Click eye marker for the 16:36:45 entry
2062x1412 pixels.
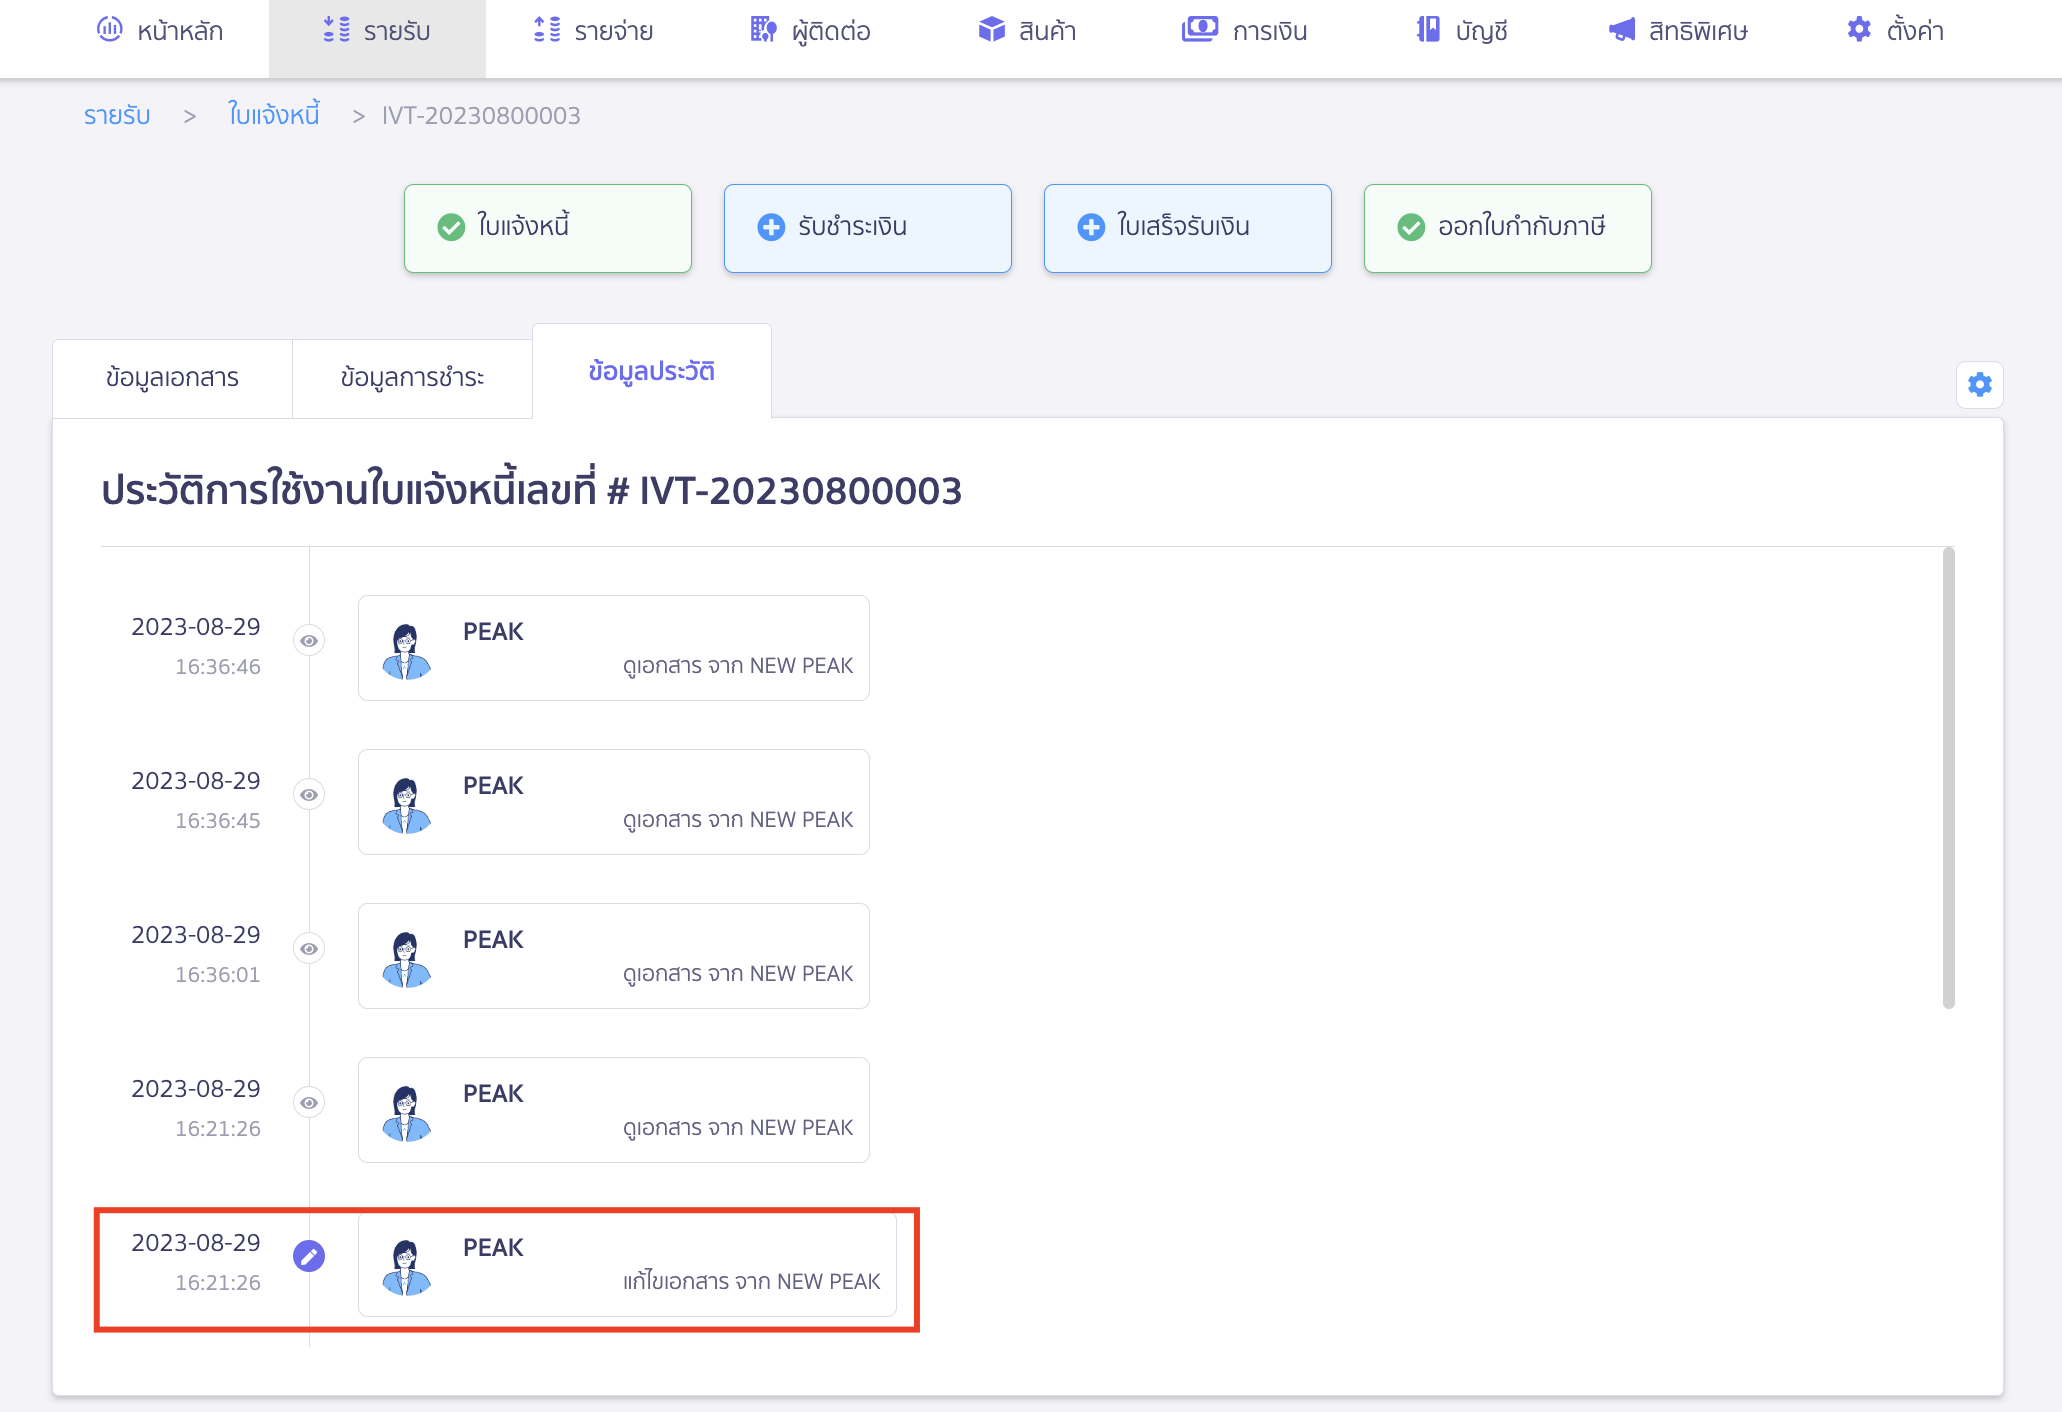[x=309, y=795]
